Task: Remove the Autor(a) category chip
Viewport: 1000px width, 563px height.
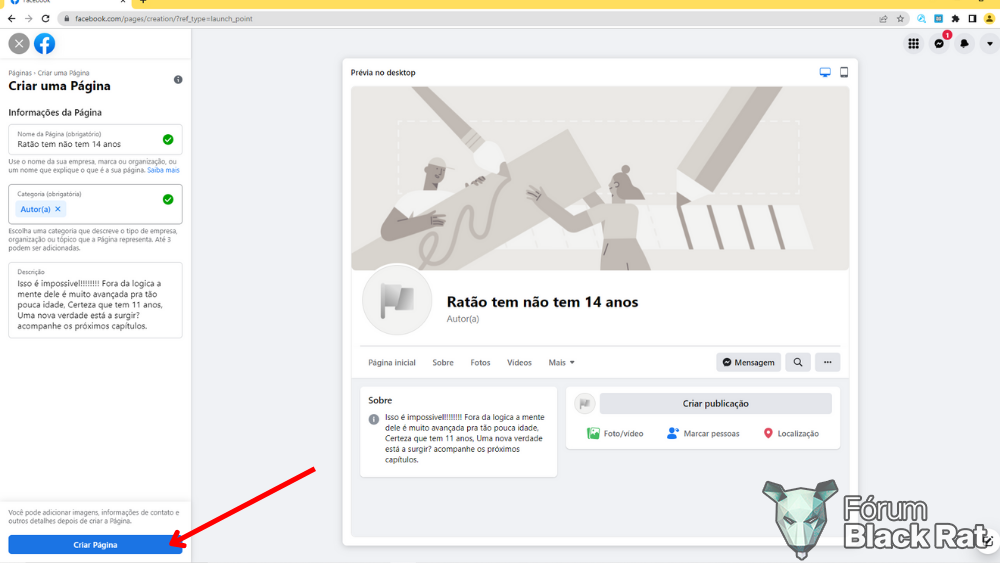Action: tap(58, 209)
